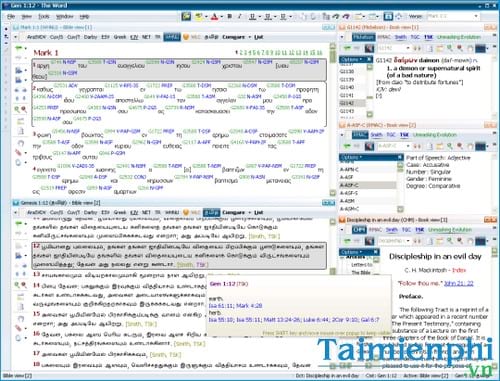Open red font color dropdown arrow
500x381 pixels.
221,16
